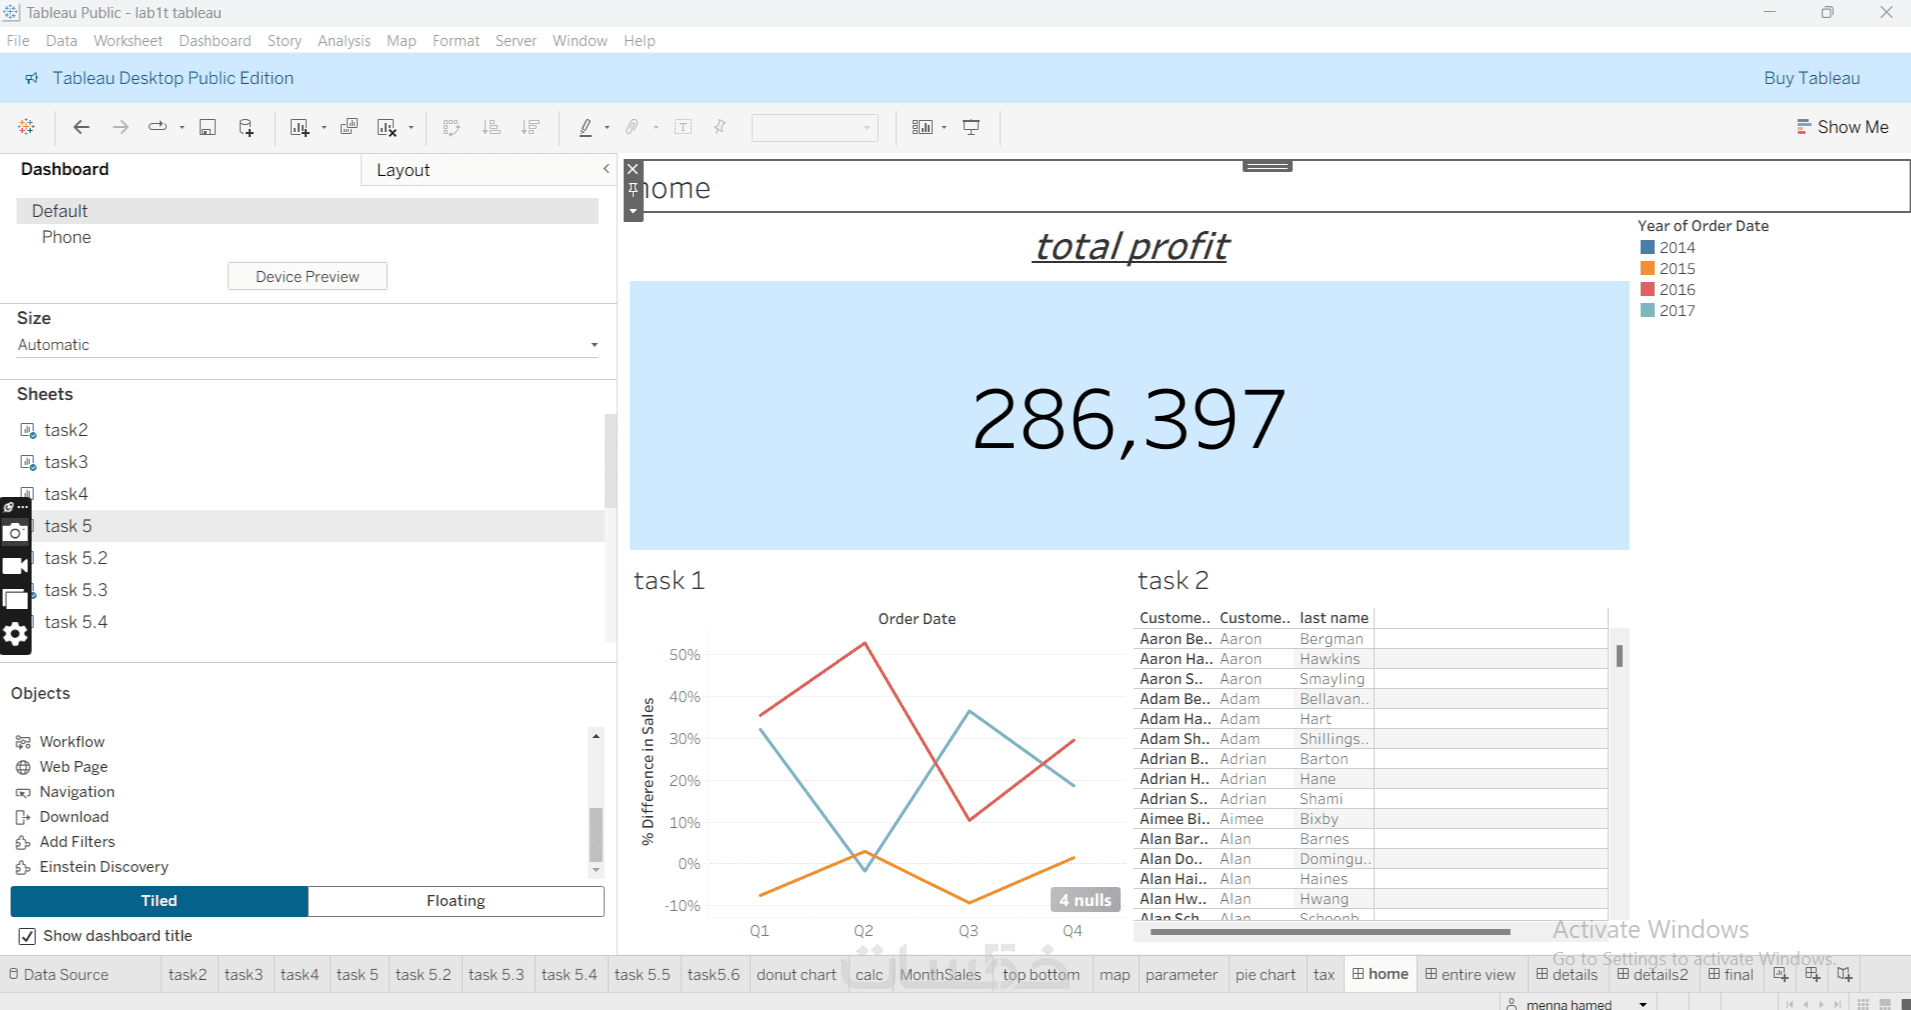This screenshot has width=1911, height=1010.
Task: Select the Tiled layout toggle
Action: (x=159, y=901)
